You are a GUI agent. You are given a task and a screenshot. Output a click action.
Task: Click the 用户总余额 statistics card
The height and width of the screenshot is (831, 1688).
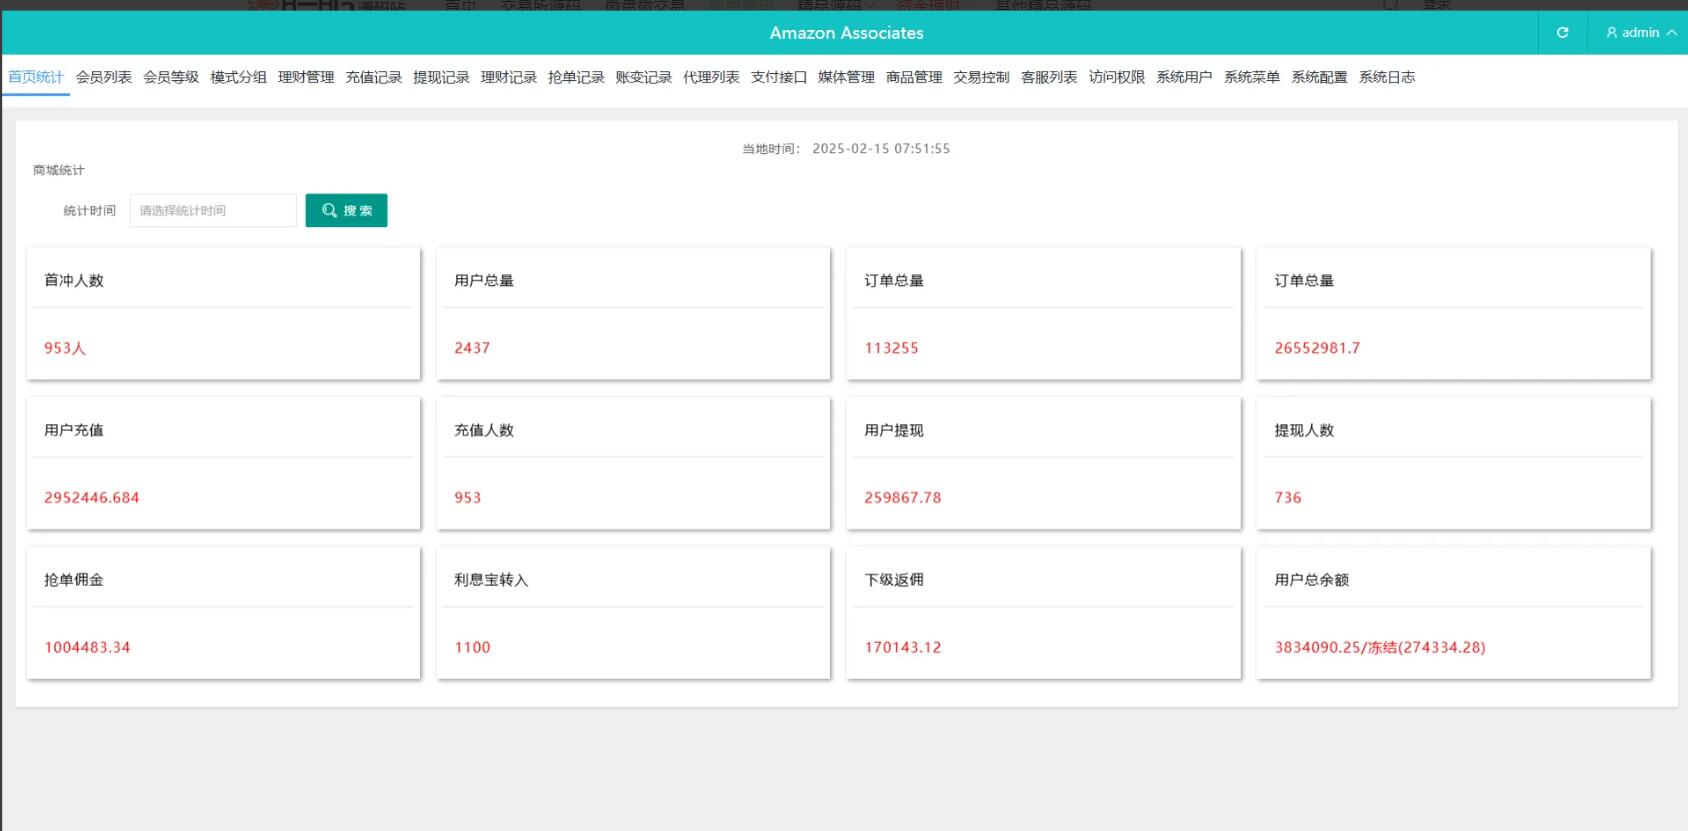[1453, 613]
